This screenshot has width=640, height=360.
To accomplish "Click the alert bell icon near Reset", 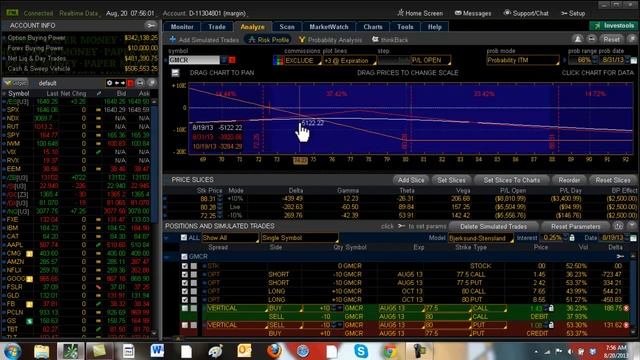I will (578, 39).
